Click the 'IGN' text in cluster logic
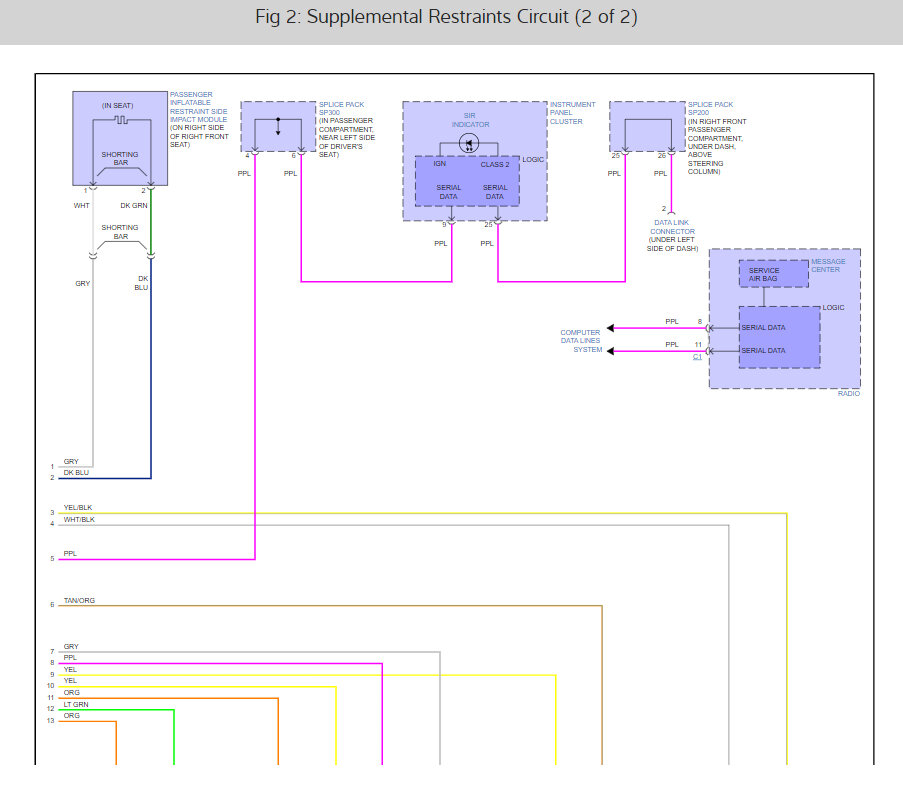This screenshot has width=903, height=795. [x=439, y=164]
